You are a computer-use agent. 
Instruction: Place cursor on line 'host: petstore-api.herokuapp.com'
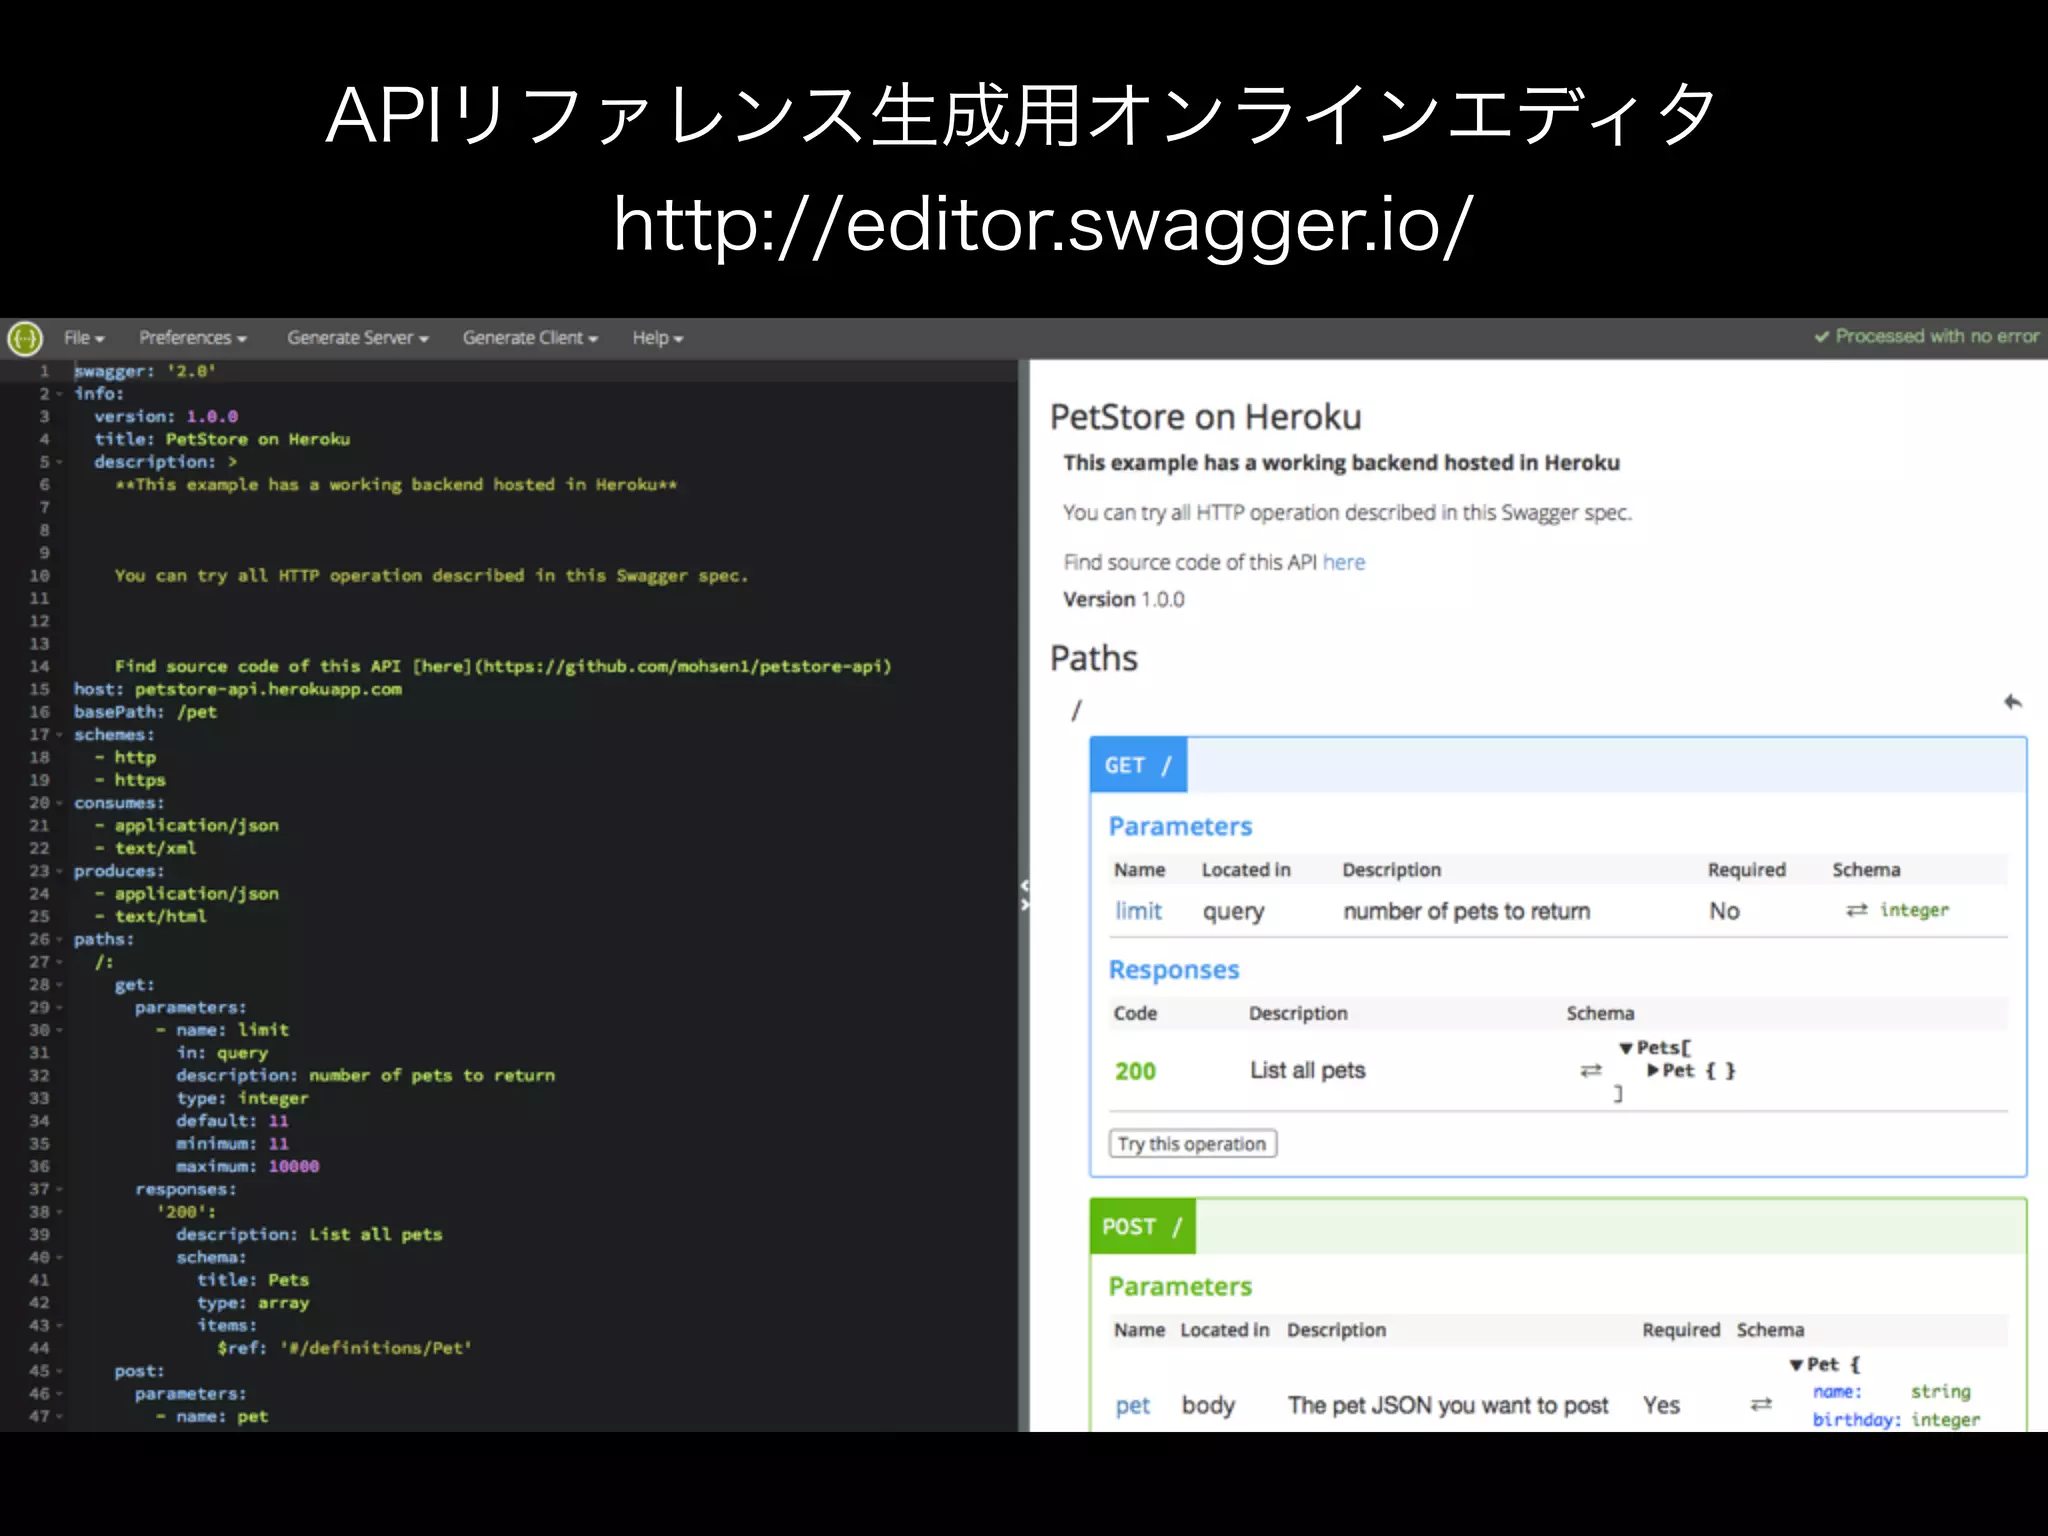click(x=238, y=689)
